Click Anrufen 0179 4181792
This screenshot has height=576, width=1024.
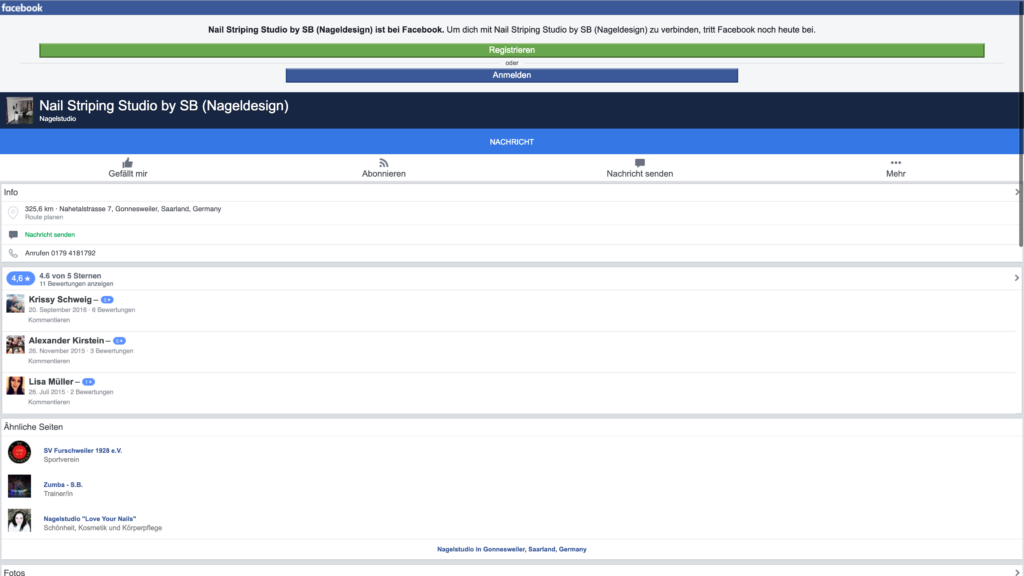tap(60, 253)
